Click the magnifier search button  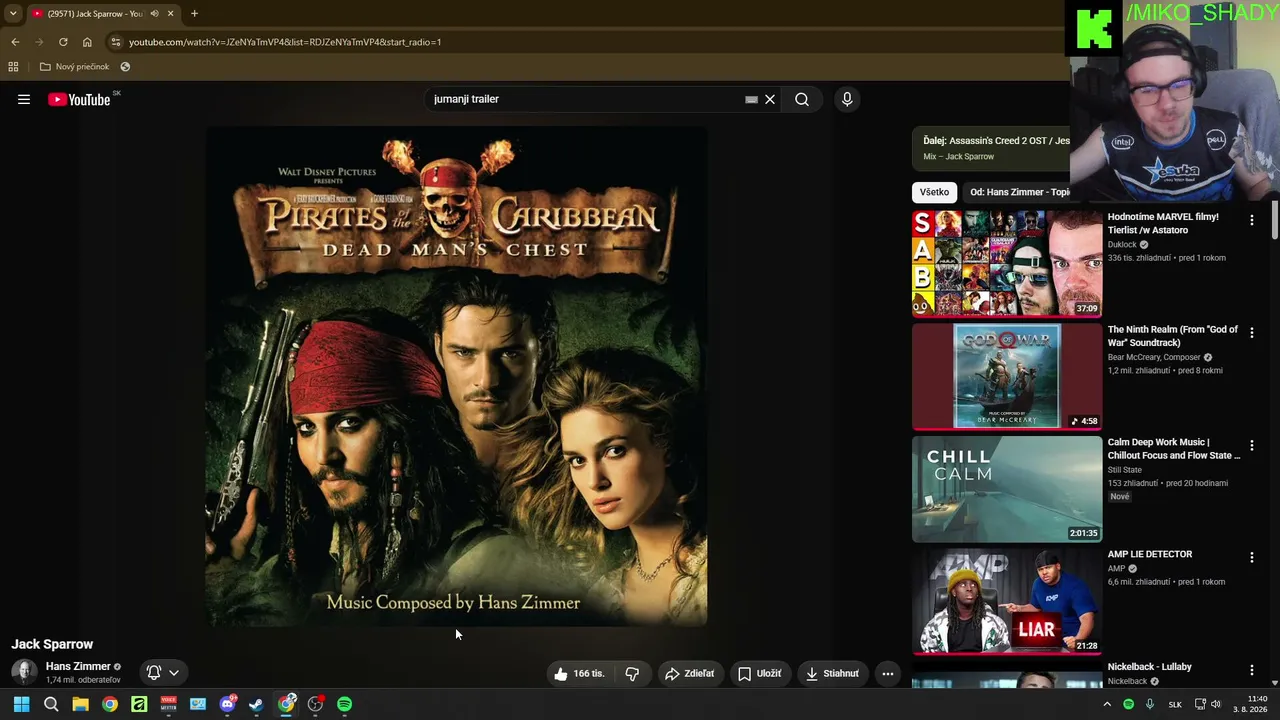(802, 99)
